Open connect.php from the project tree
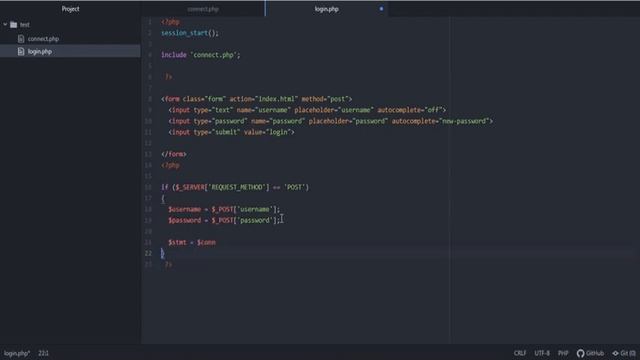 [43, 39]
